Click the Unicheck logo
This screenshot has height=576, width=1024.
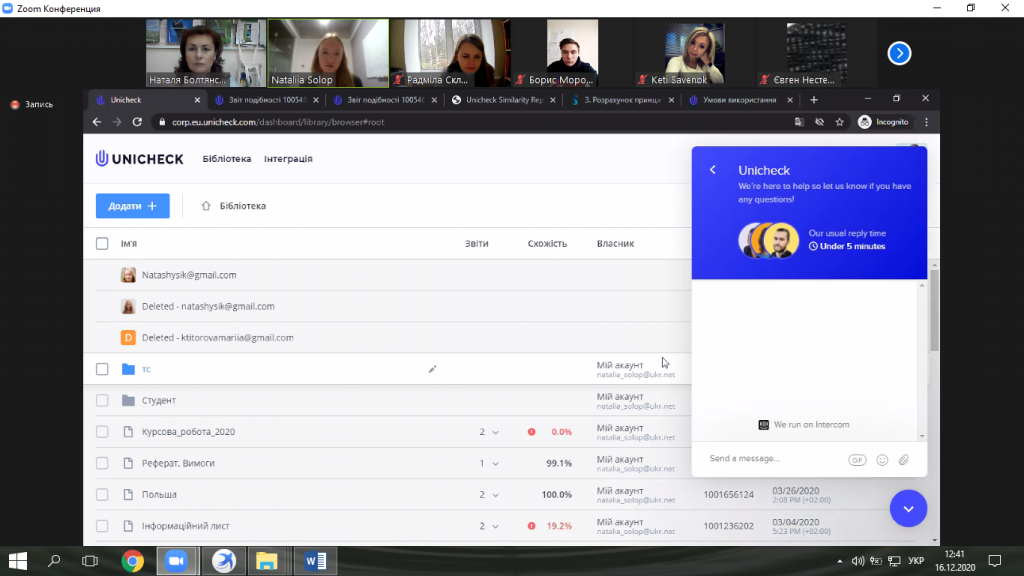point(139,158)
